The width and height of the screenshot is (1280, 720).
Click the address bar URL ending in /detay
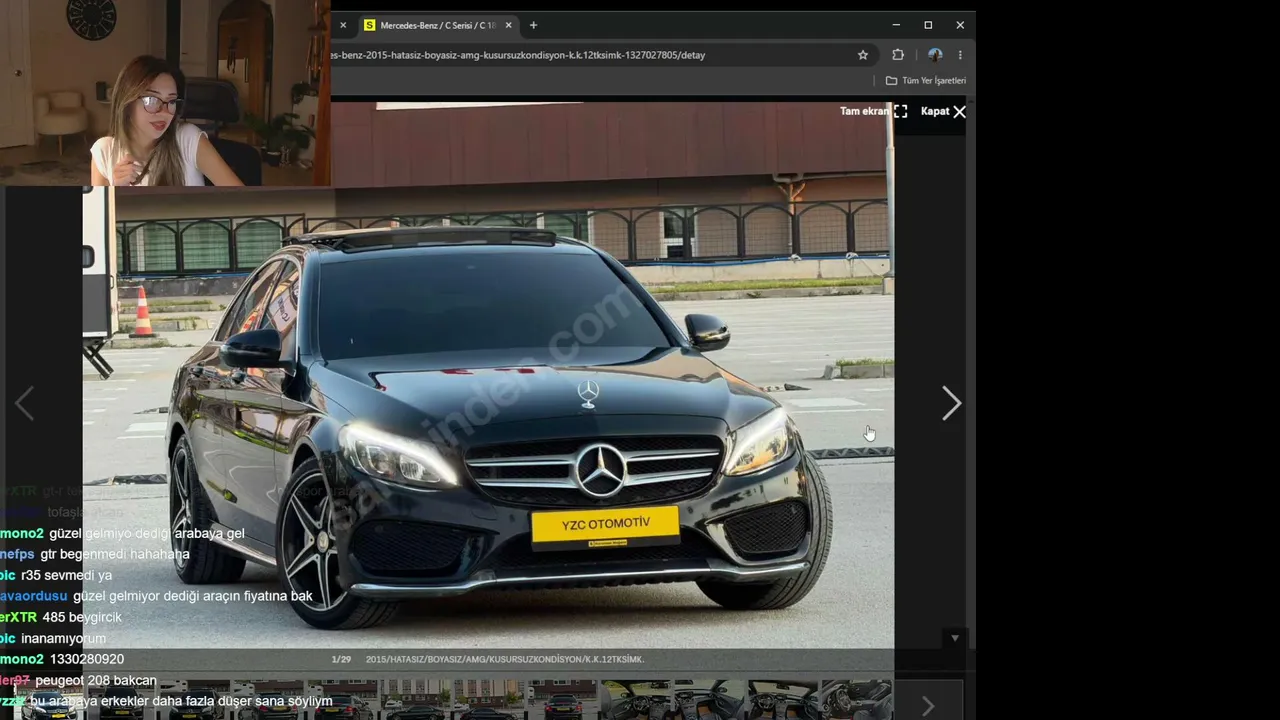click(x=519, y=55)
